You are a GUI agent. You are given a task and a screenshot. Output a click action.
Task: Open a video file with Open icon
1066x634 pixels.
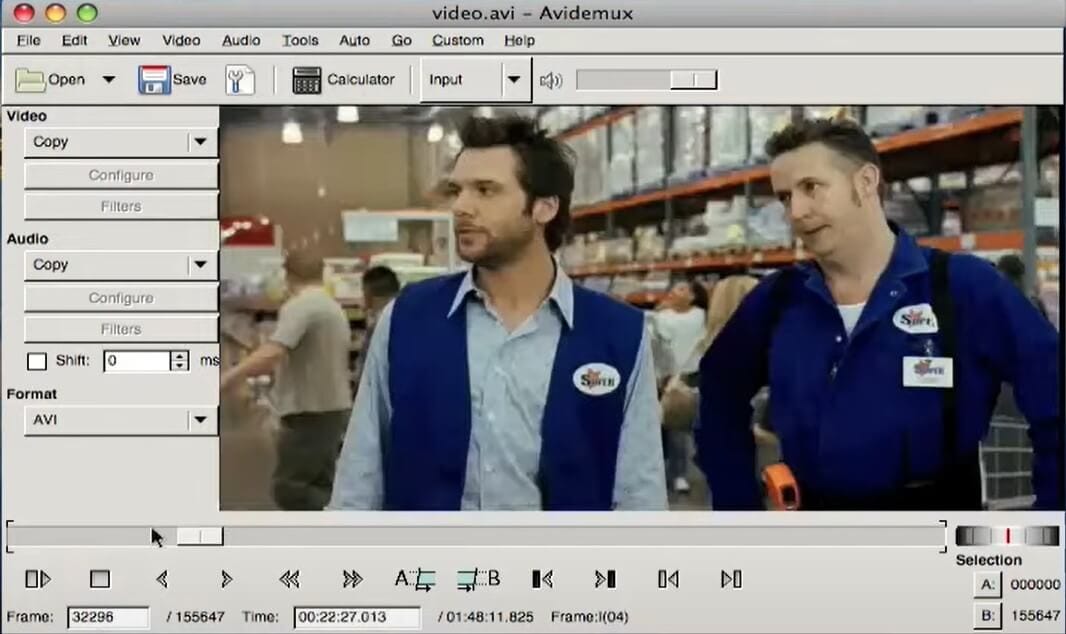click(x=50, y=80)
